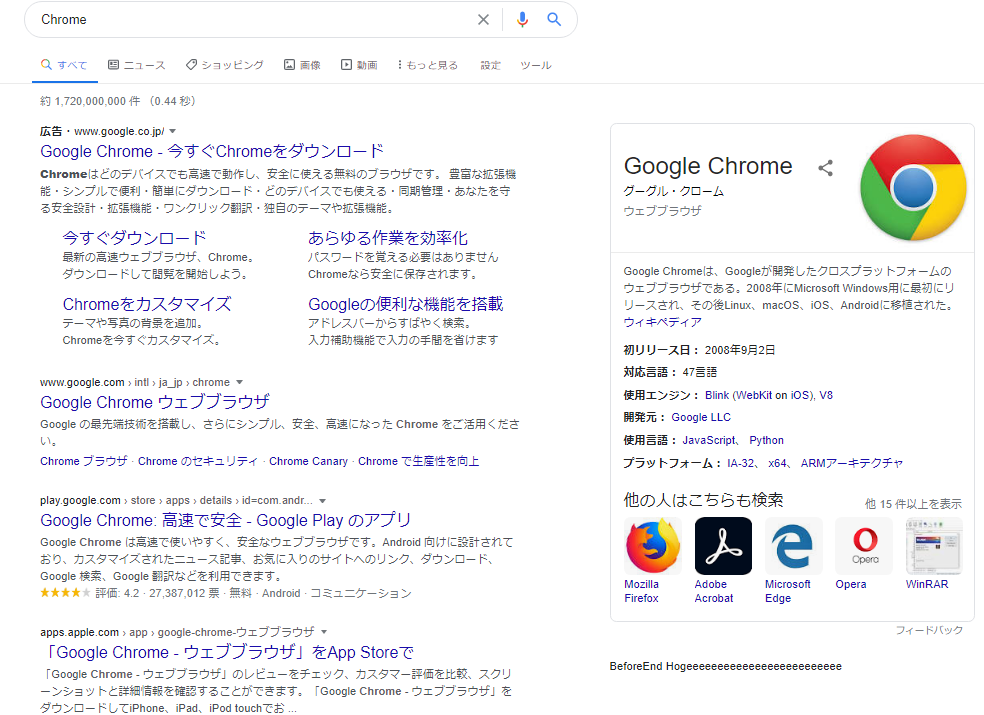Open the Google Play のアプリ result title
The width and height of the screenshot is (984, 715).
click(x=225, y=520)
